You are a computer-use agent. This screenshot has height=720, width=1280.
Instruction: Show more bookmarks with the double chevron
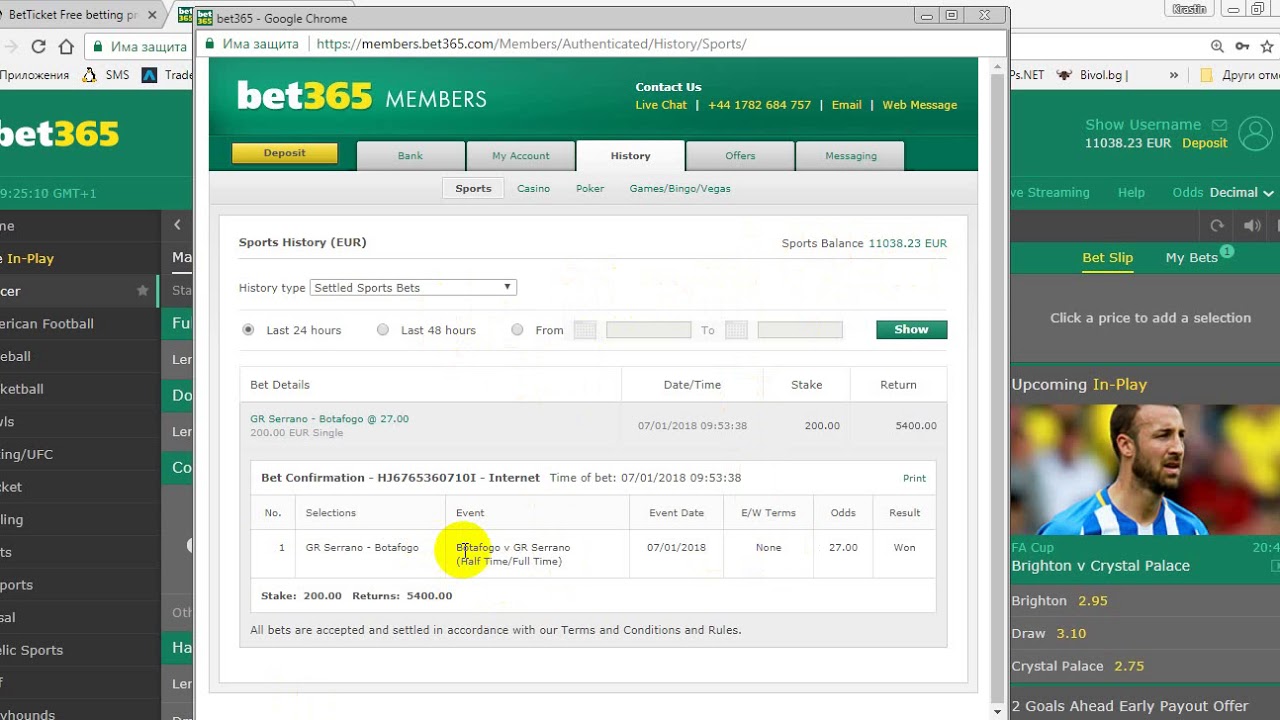[1174, 75]
